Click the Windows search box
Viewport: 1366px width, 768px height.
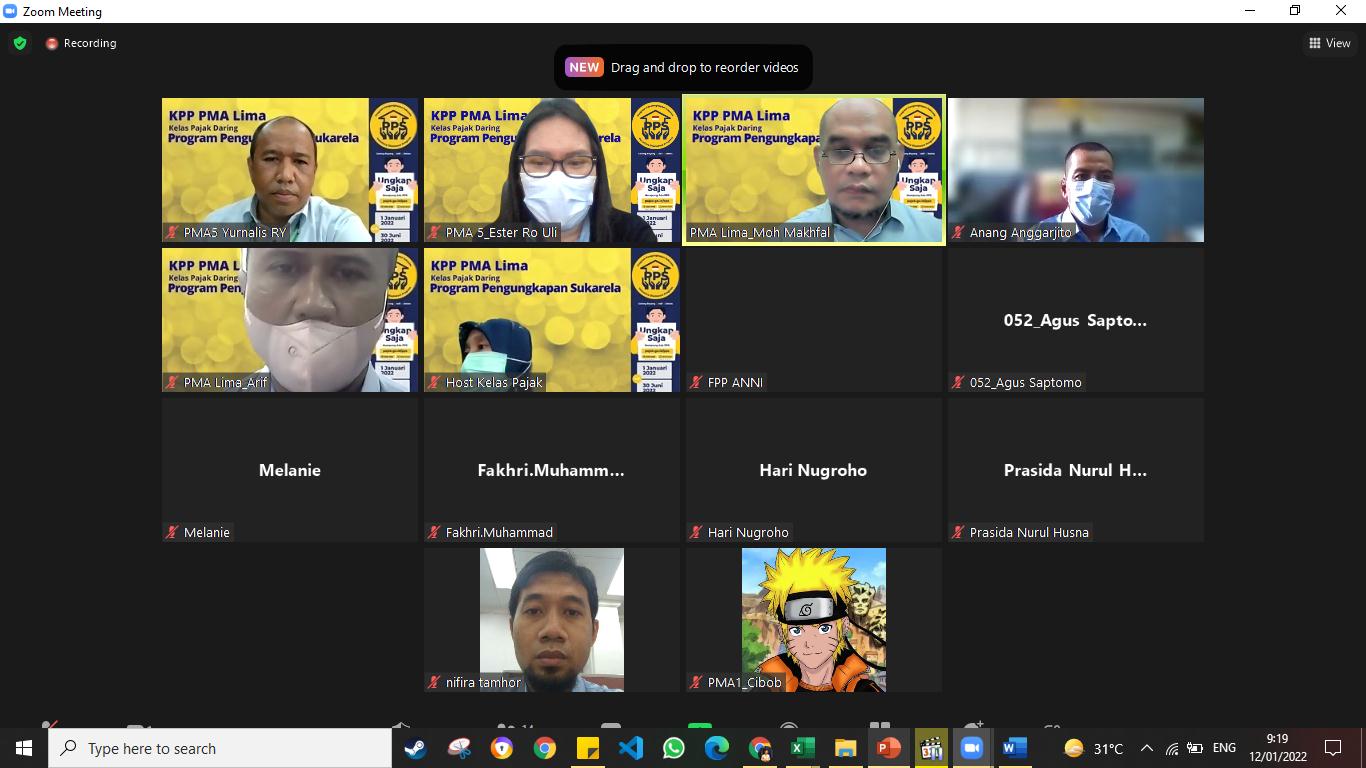(x=220, y=748)
